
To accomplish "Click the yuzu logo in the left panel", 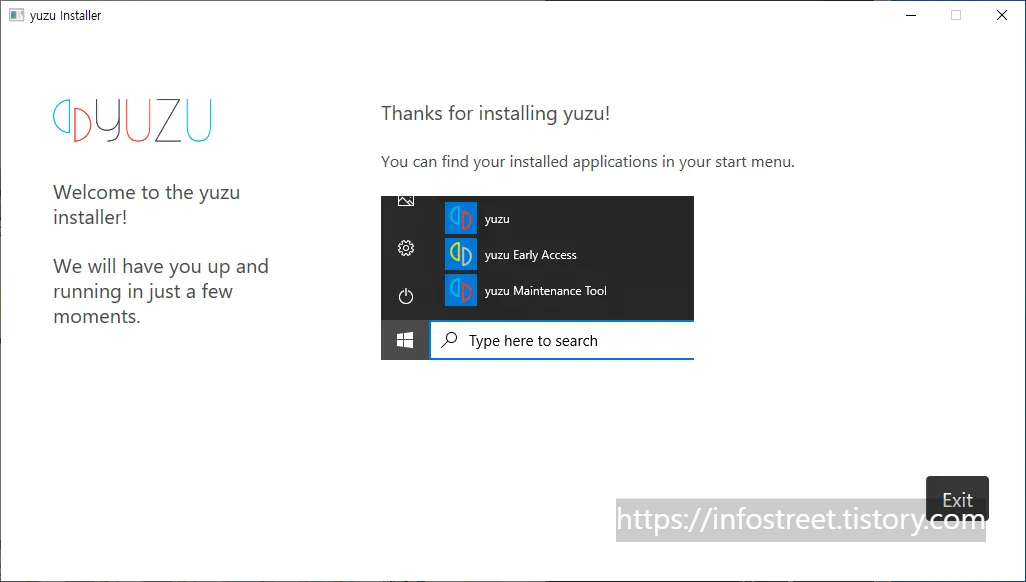I will point(132,120).
